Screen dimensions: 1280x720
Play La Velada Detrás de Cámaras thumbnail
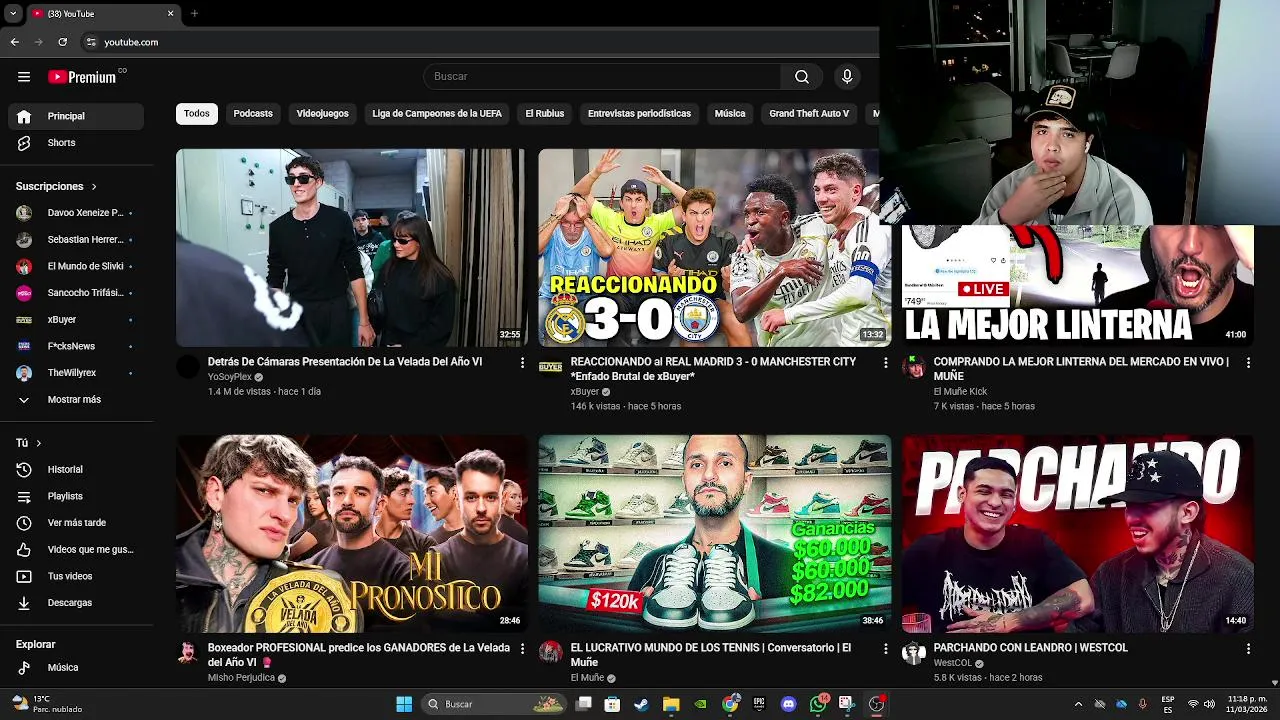[351, 248]
